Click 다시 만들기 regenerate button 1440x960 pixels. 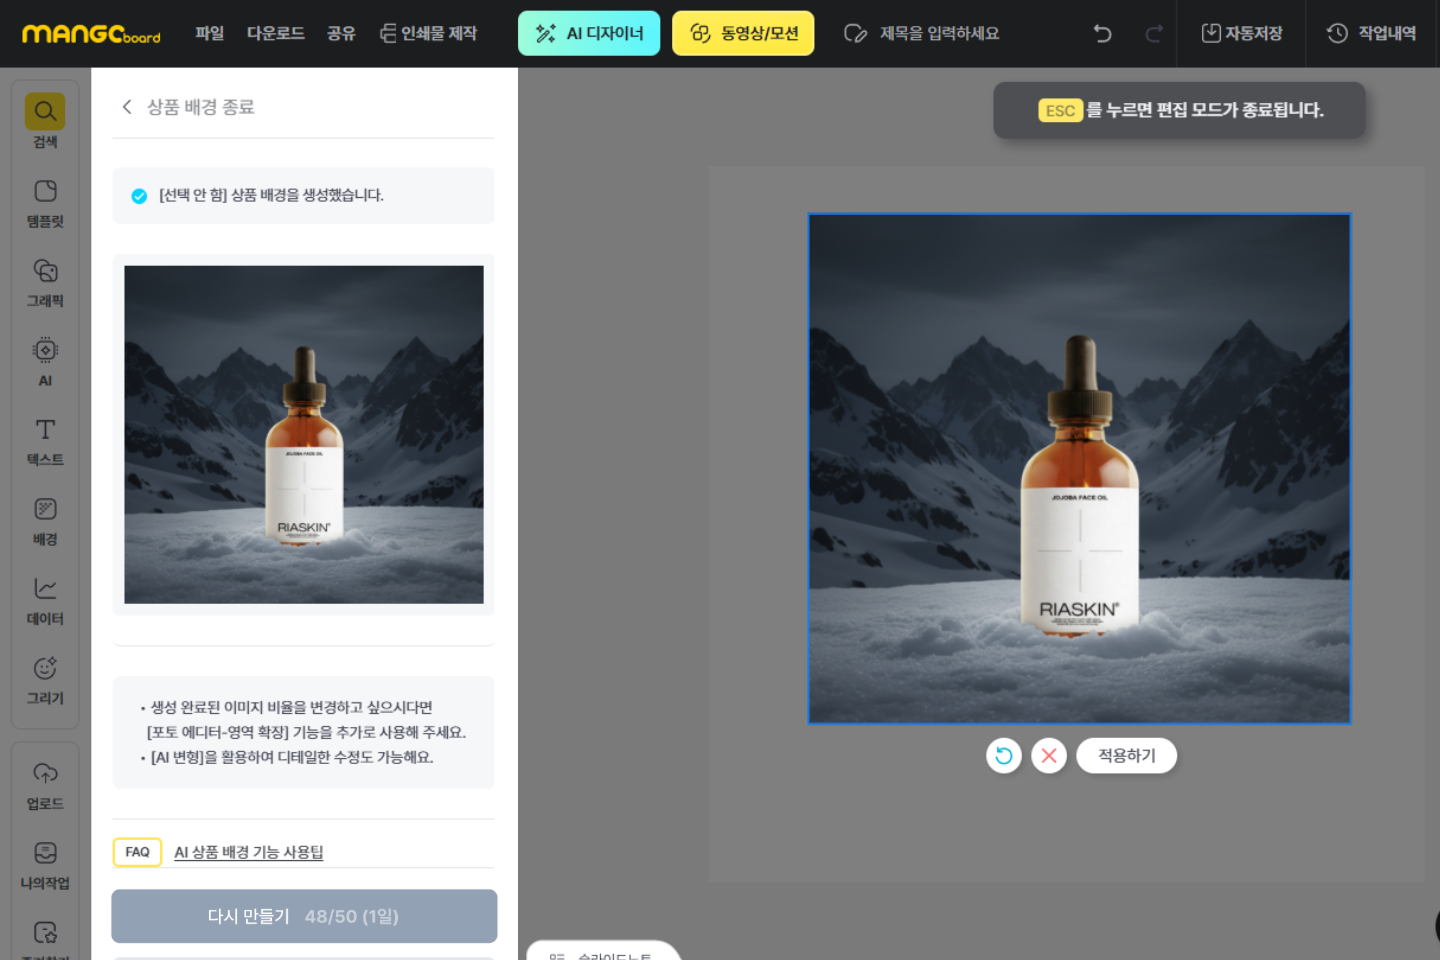(x=304, y=916)
